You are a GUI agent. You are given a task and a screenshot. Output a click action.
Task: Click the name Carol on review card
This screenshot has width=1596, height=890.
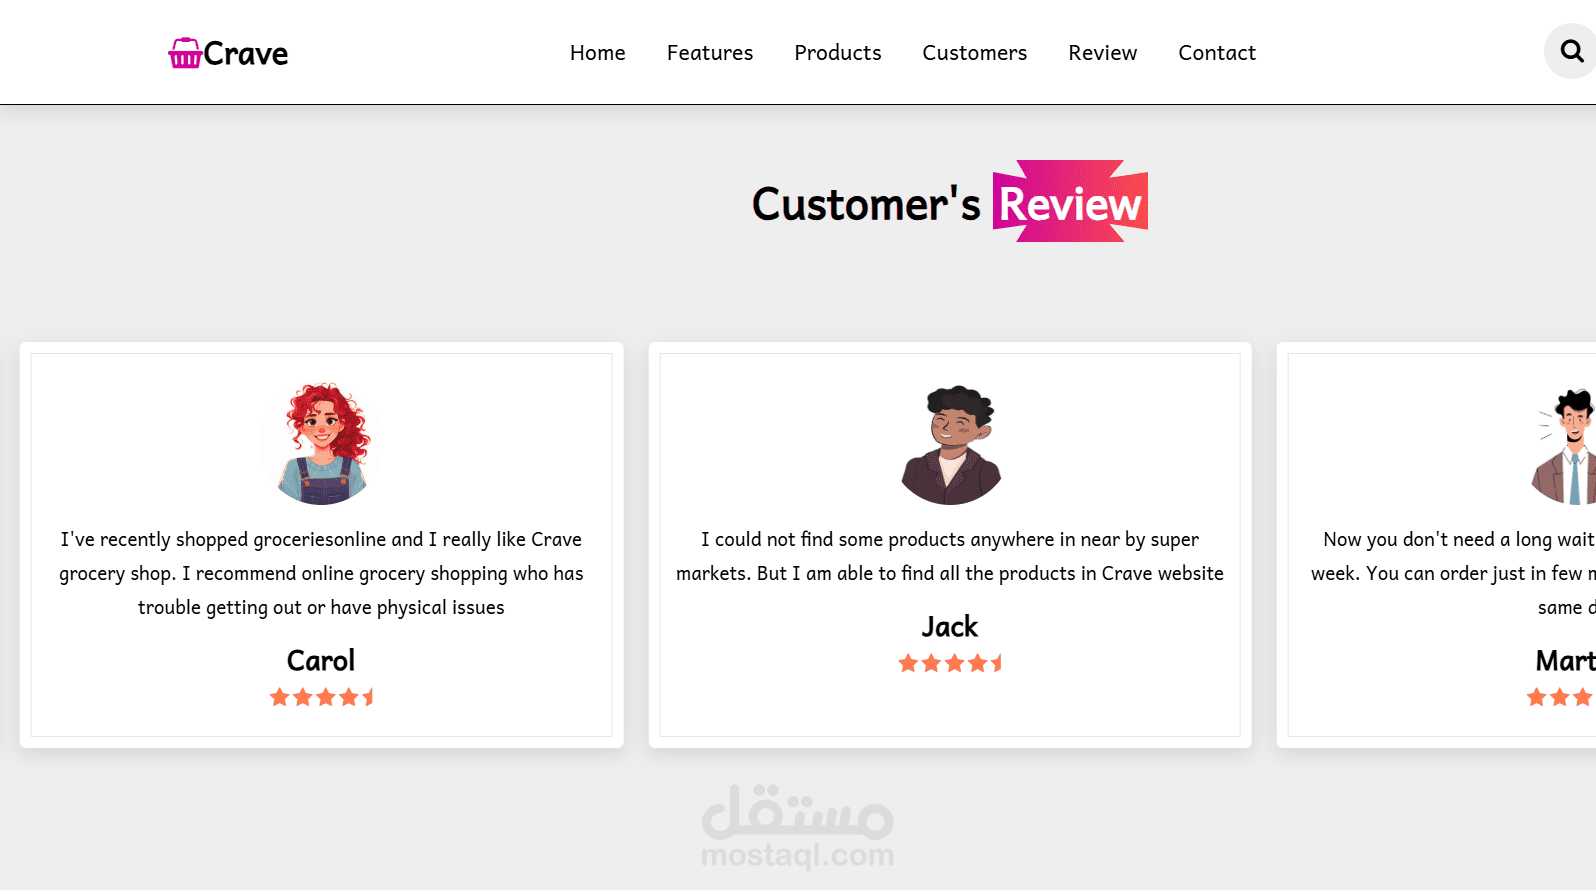coord(321,661)
